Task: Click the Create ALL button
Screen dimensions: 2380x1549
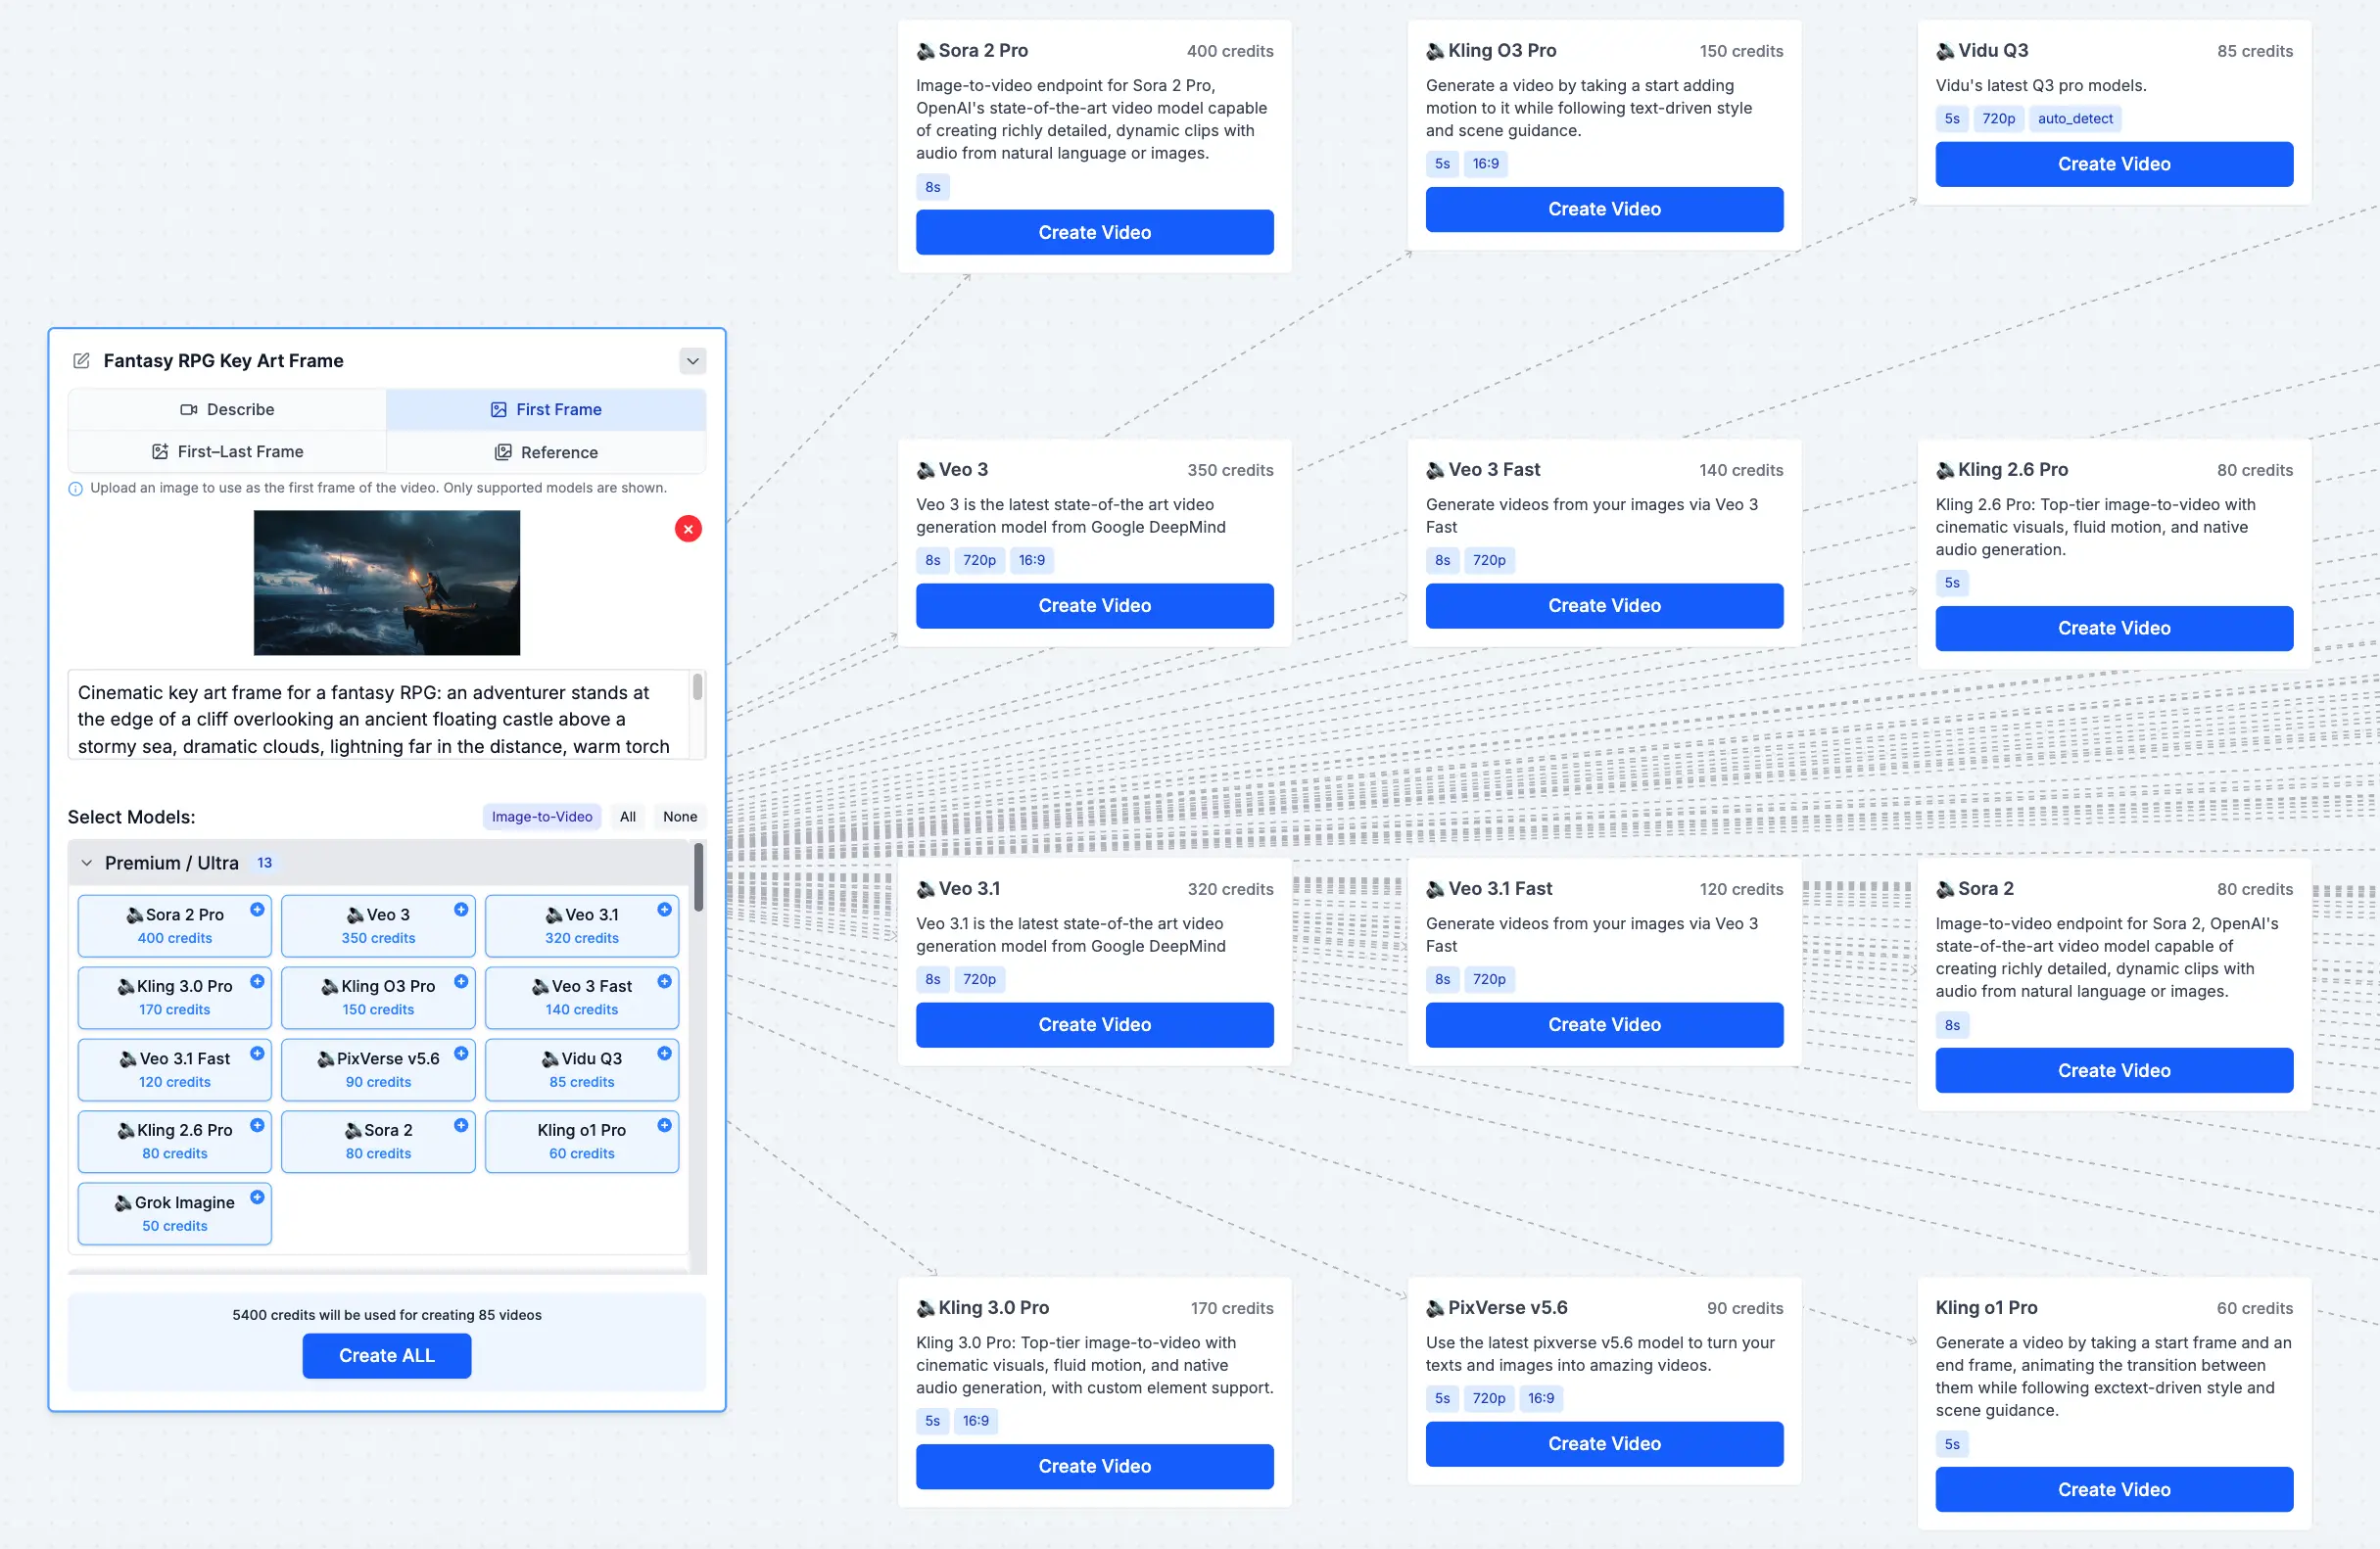Action: coord(386,1355)
